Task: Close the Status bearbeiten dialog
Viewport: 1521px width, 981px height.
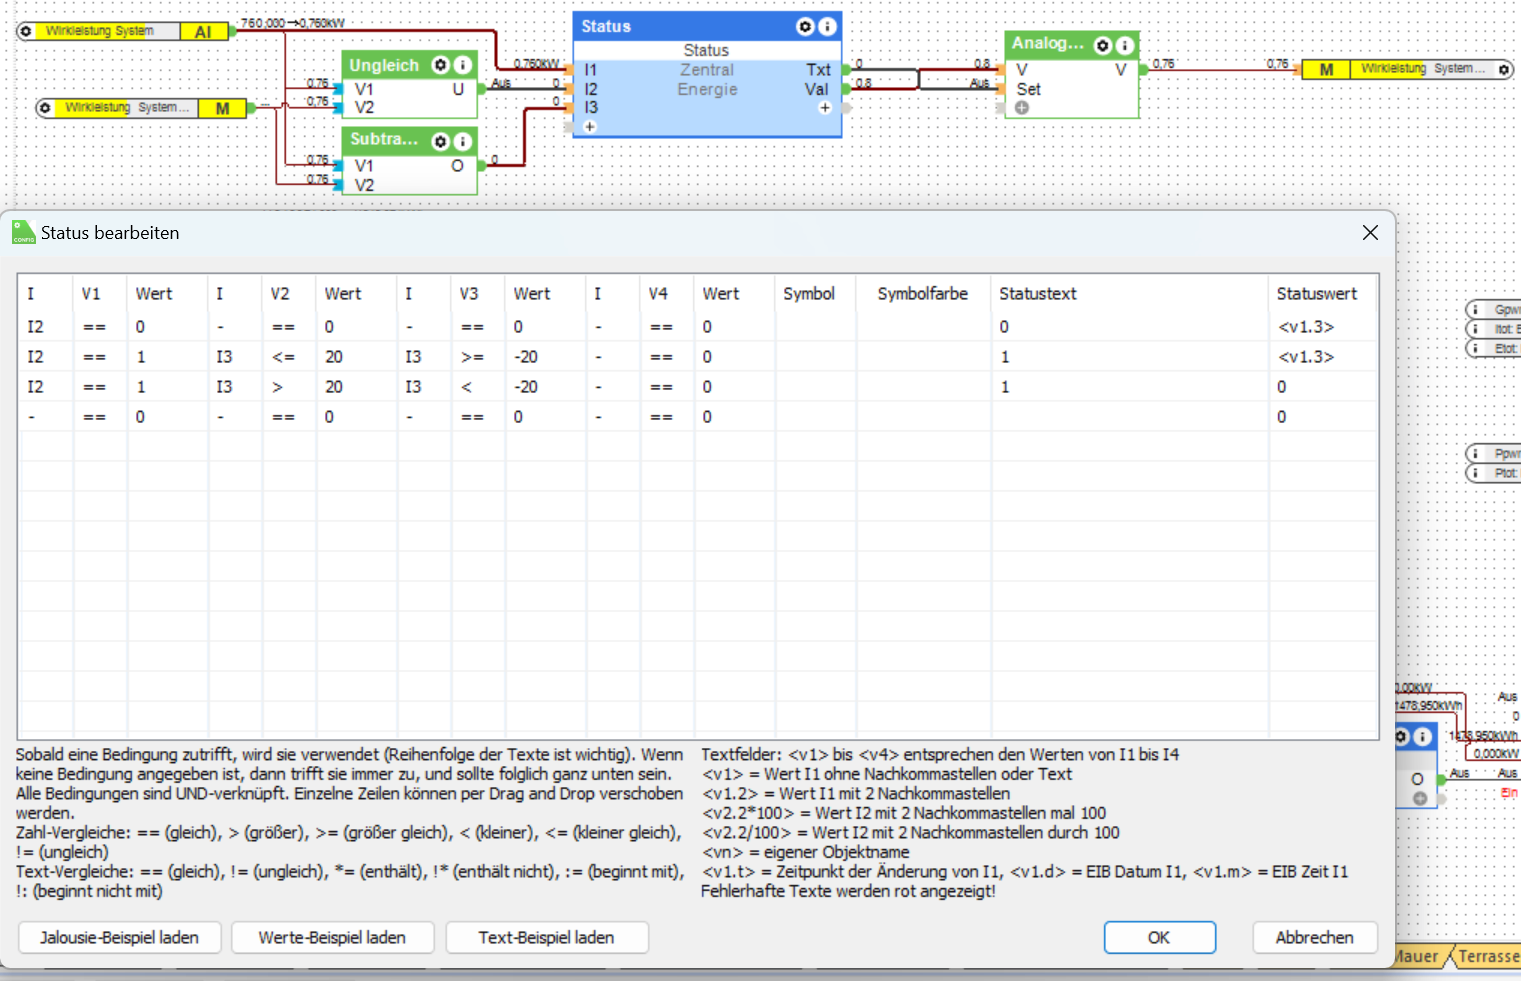Action: point(1370,233)
